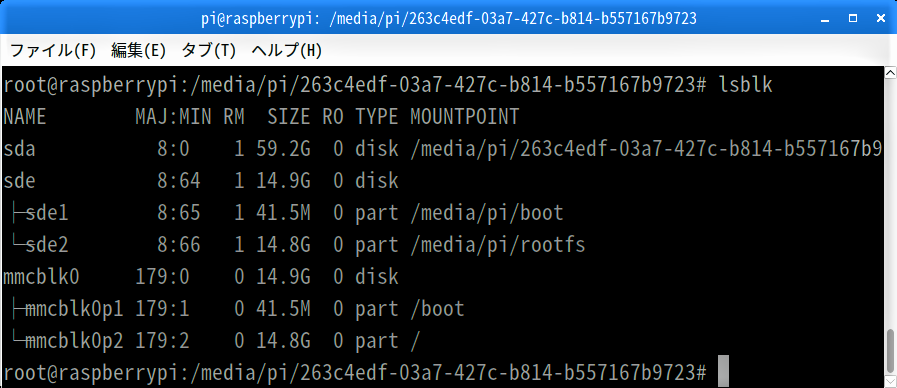Click the mmcblk0p2 partition entry
897x388 pixels.
(74, 341)
